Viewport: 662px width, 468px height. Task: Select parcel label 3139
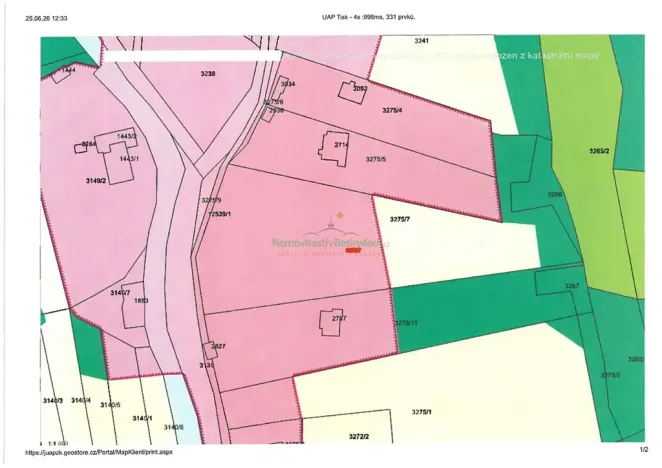pos(207,365)
